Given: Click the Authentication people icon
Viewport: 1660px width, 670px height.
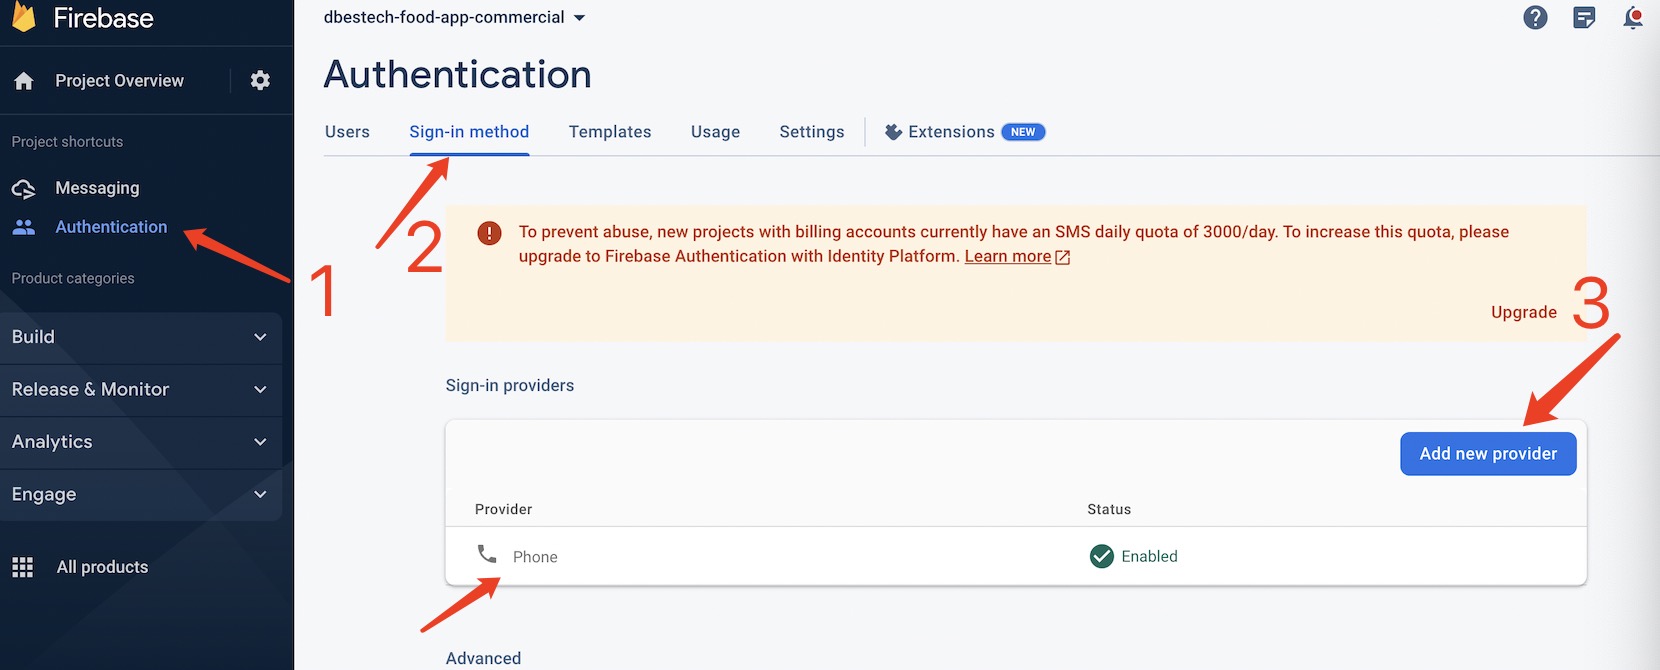Looking at the screenshot, I should tap(24, 227).
